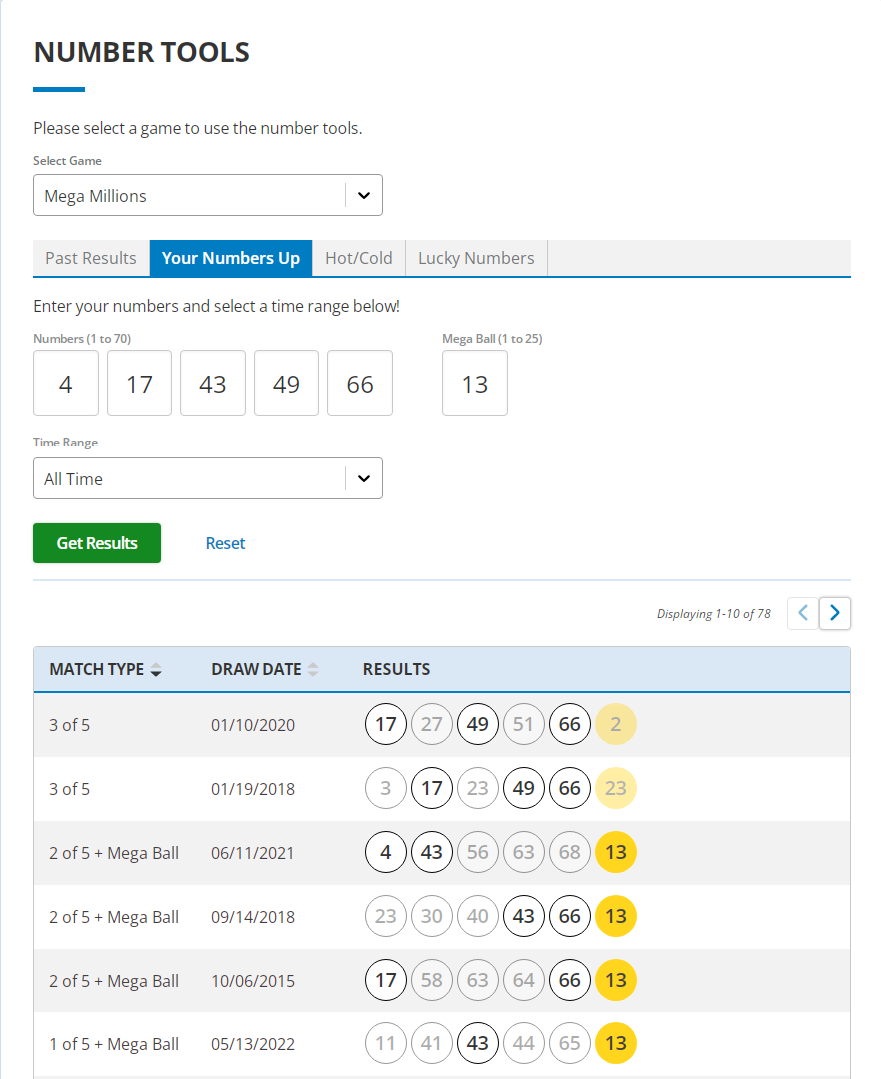Click the first number field containing 4
The height and width of the screenshot is (1079, 881).
(66, 384)
